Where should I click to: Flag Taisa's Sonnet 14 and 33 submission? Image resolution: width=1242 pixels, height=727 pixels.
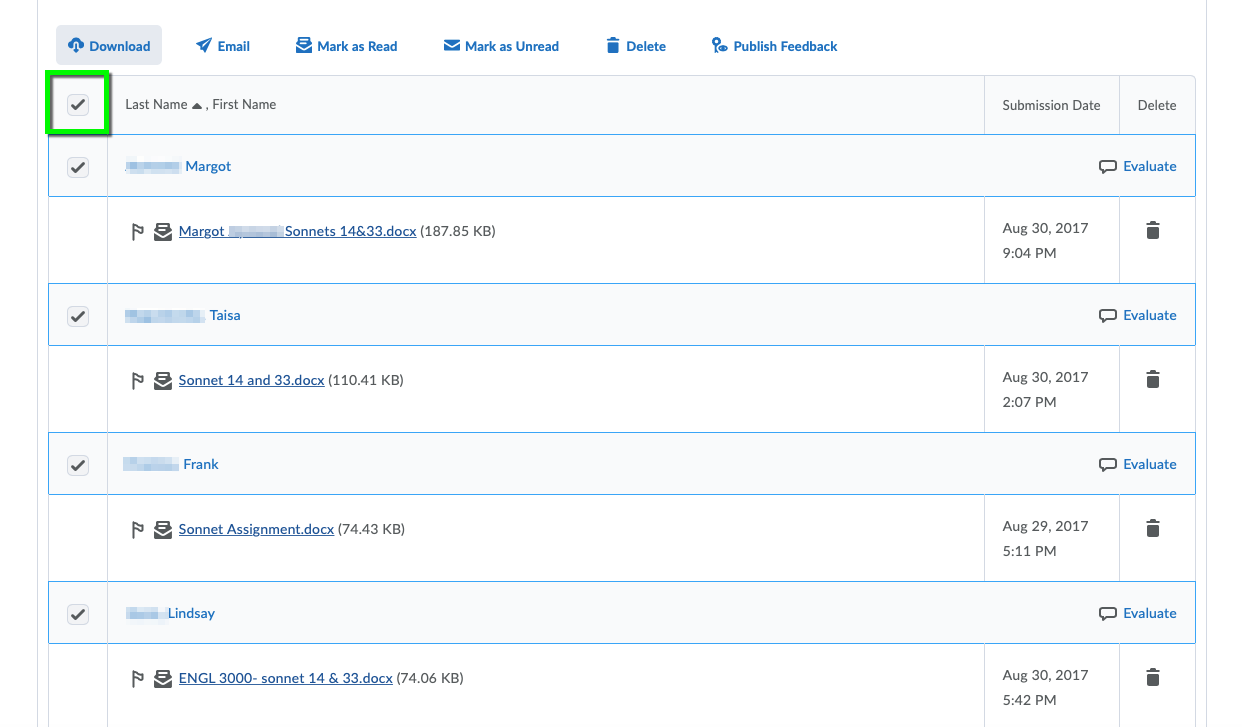tap(138, 380)
